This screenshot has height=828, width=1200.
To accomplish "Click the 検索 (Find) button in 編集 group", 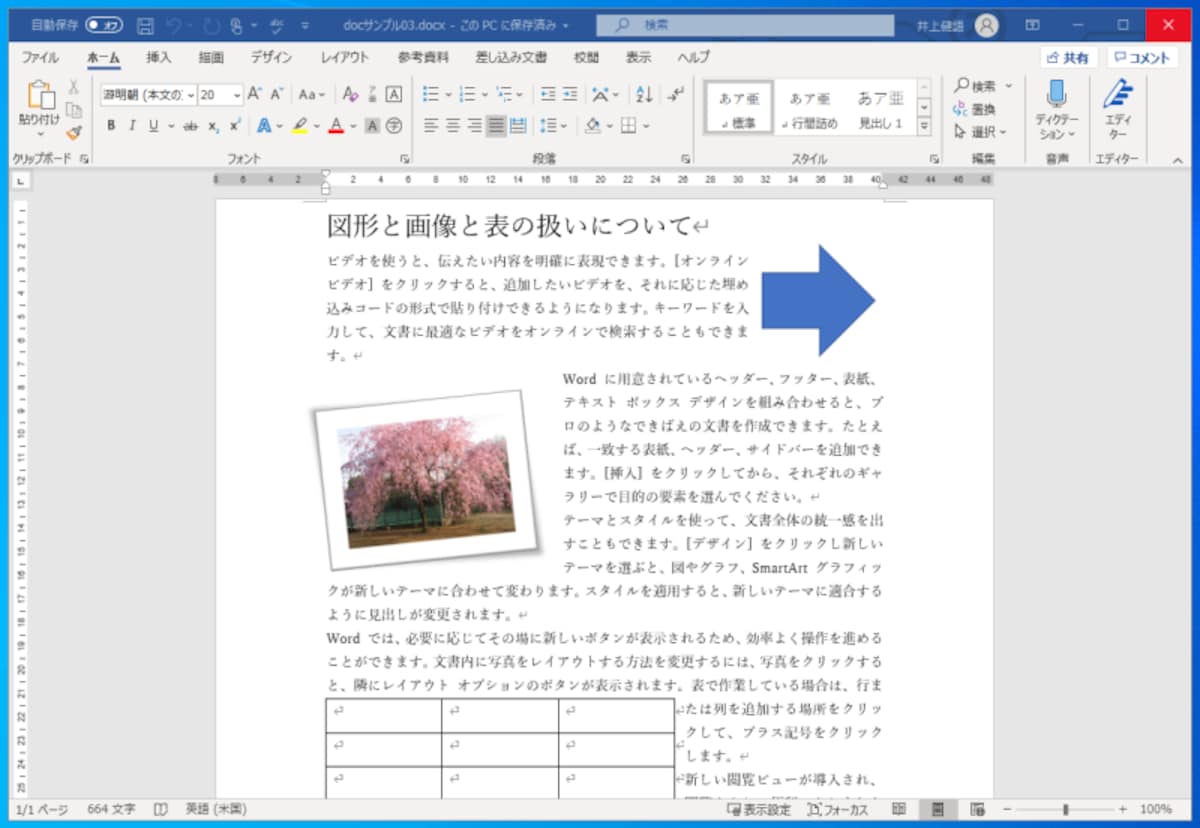I will (x=976, y=86).
